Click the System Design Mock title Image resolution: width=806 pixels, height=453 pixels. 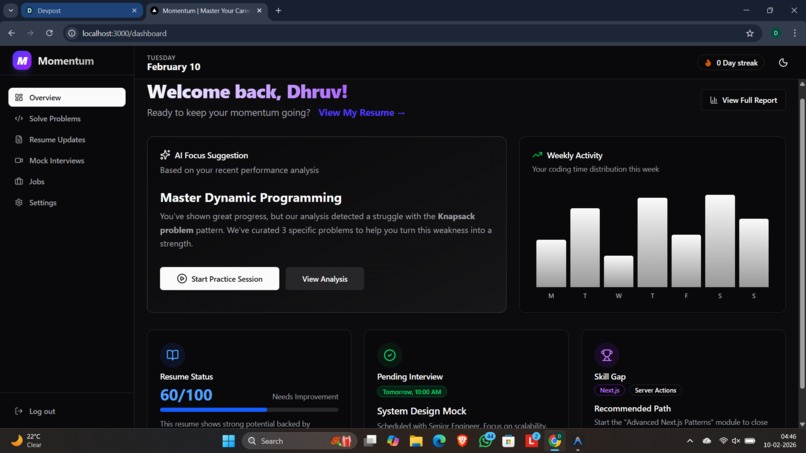[422, 411]
